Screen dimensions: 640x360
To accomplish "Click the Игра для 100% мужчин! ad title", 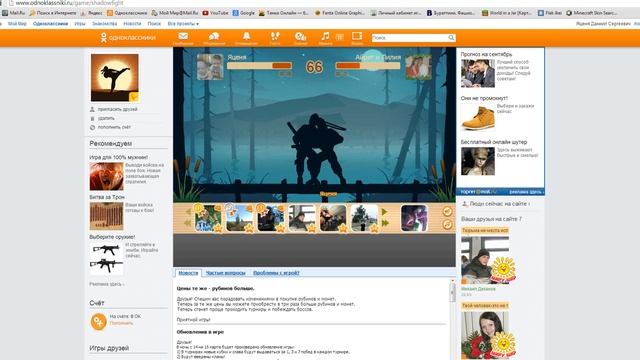I will [118, 157].
